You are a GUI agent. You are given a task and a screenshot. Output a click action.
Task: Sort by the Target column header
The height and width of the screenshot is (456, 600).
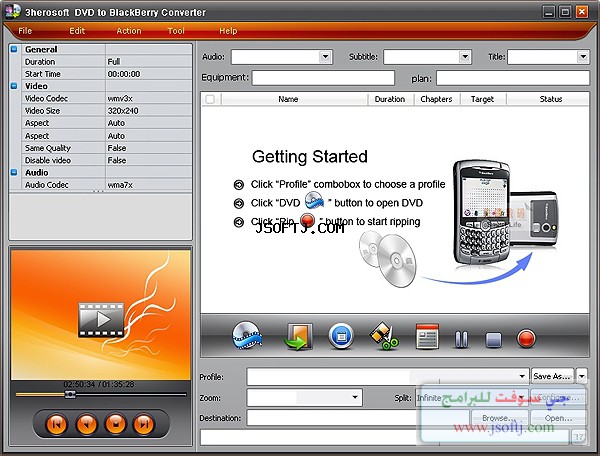click(482, 99)
